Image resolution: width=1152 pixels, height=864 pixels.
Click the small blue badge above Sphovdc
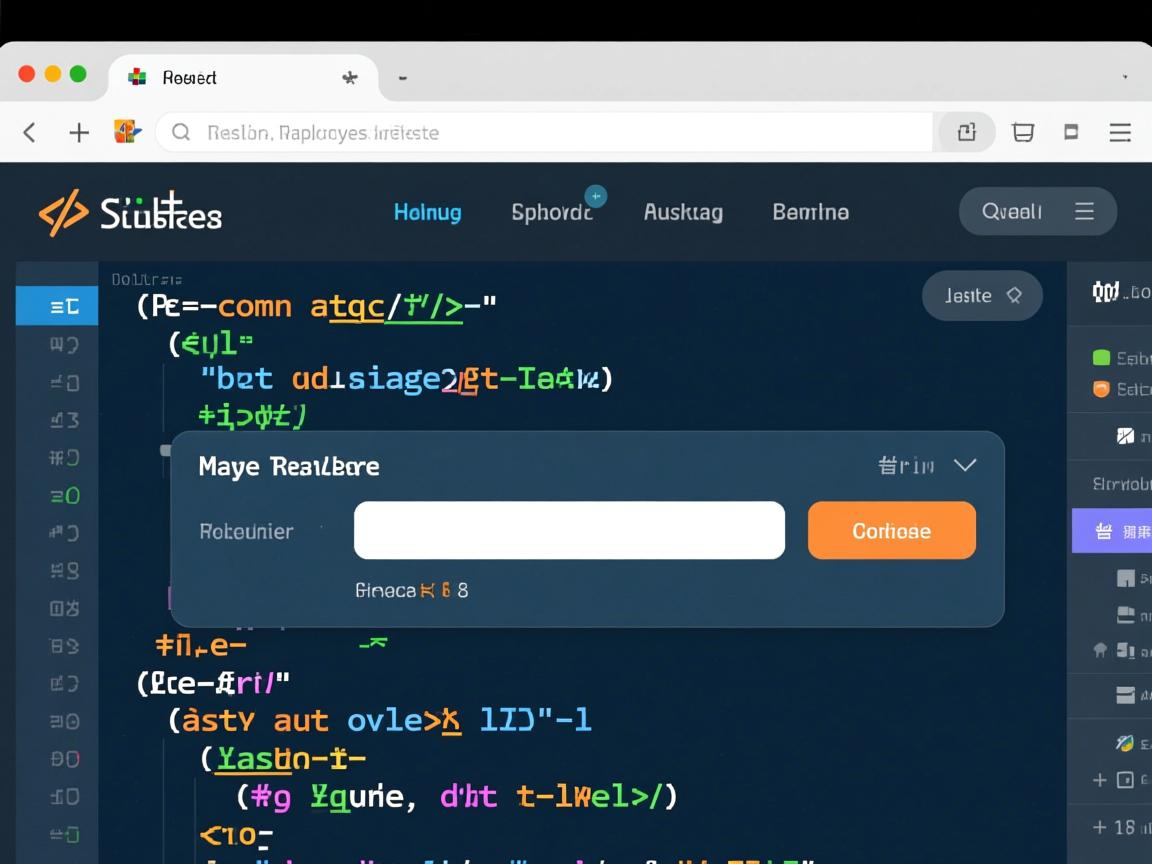(x=596, y=196)
